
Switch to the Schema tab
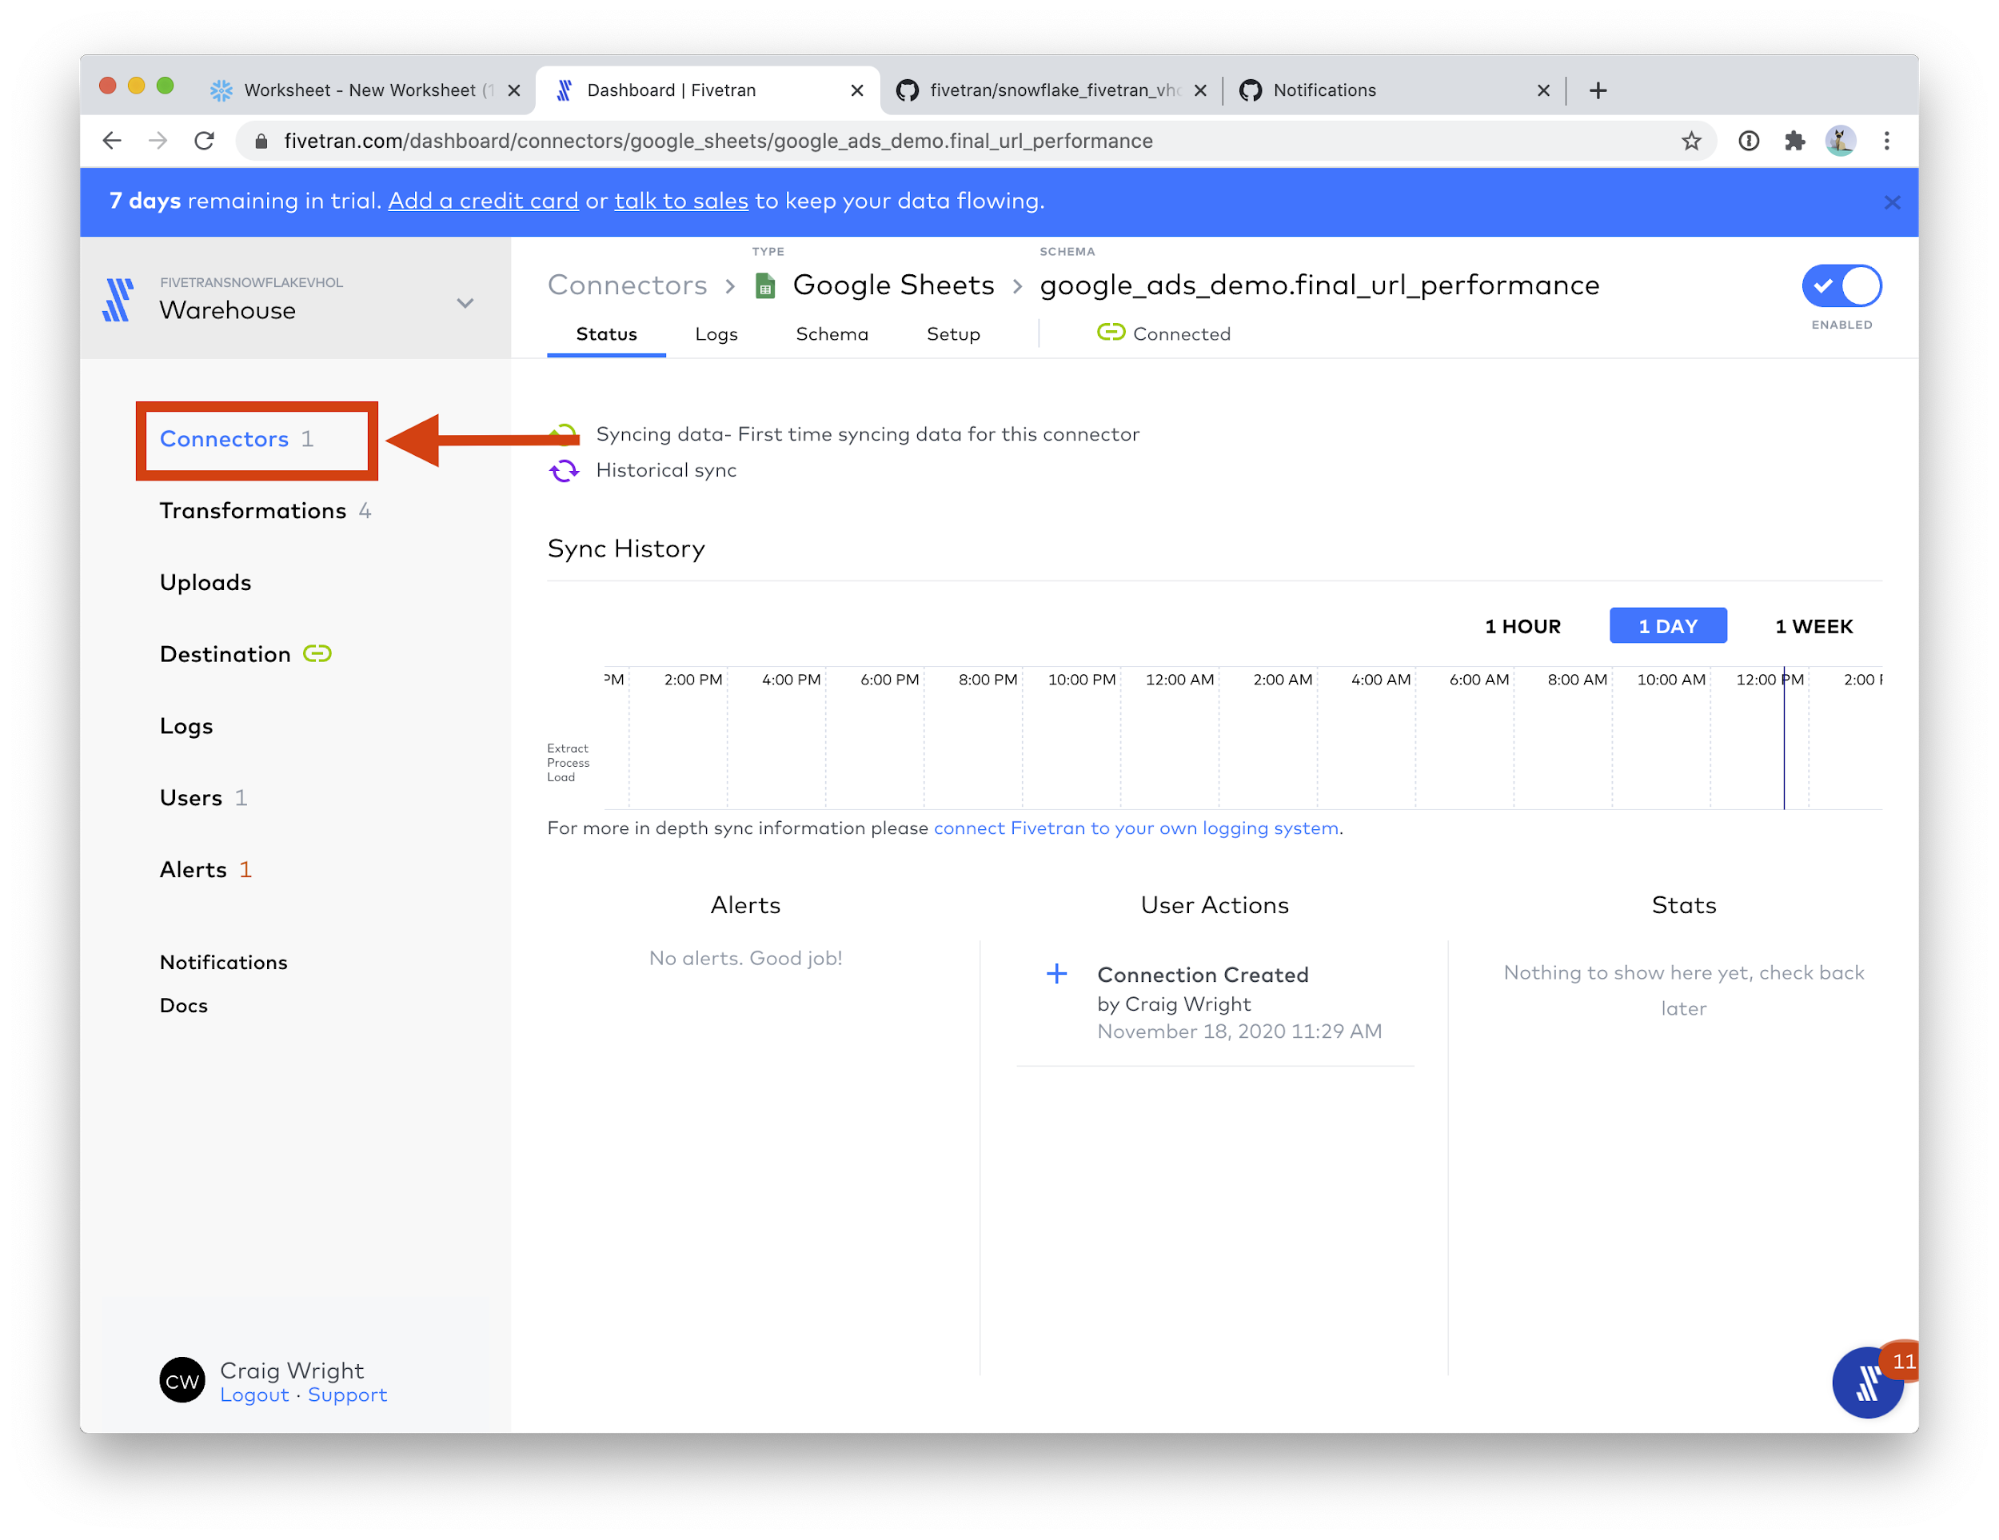pos(831,334)
